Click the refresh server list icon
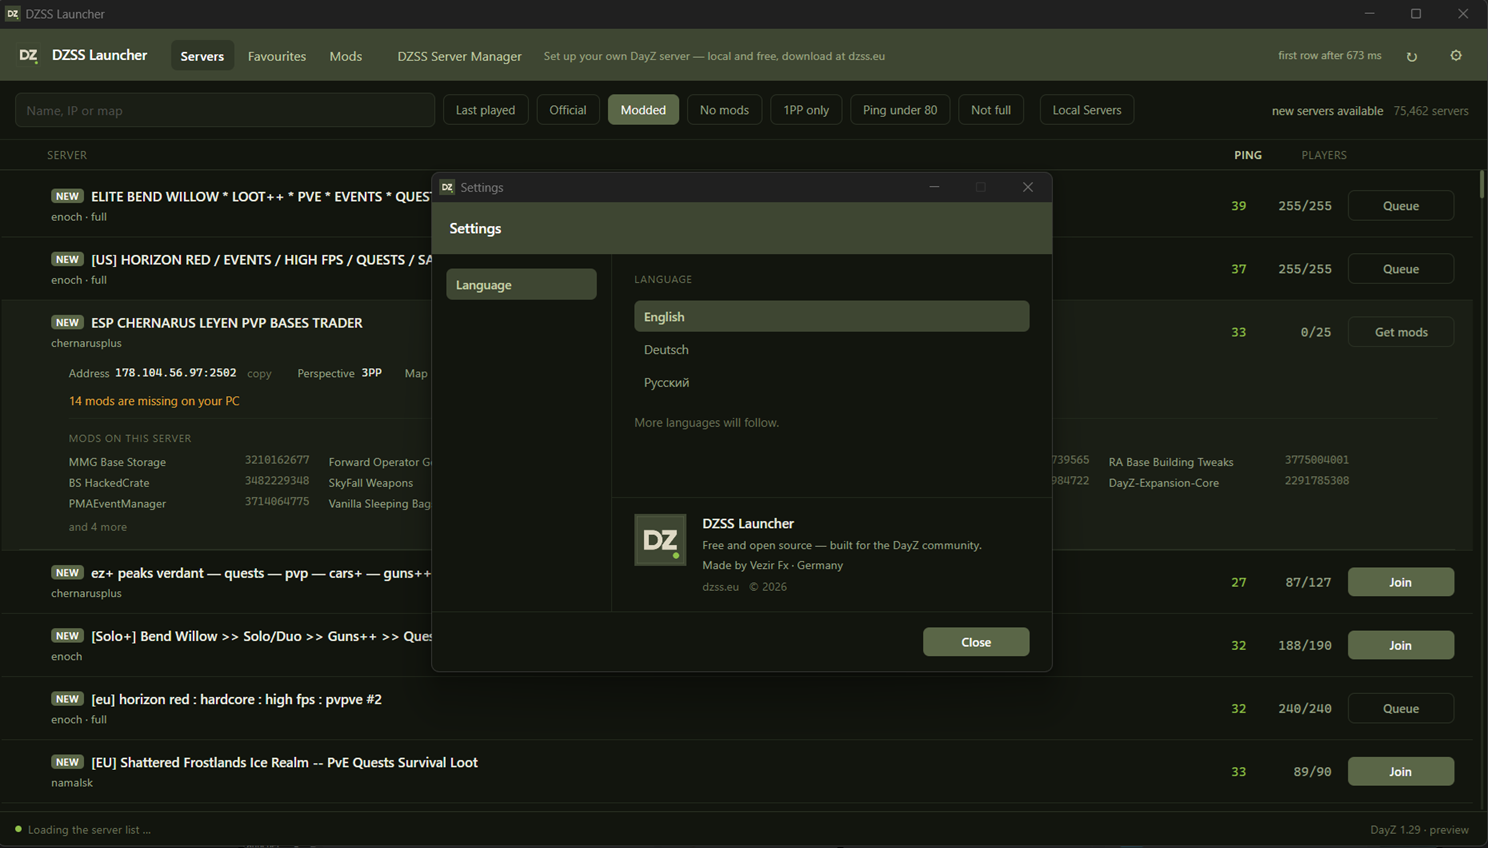The height and width of the screenshot is (848, 1488). (1412, 56)
